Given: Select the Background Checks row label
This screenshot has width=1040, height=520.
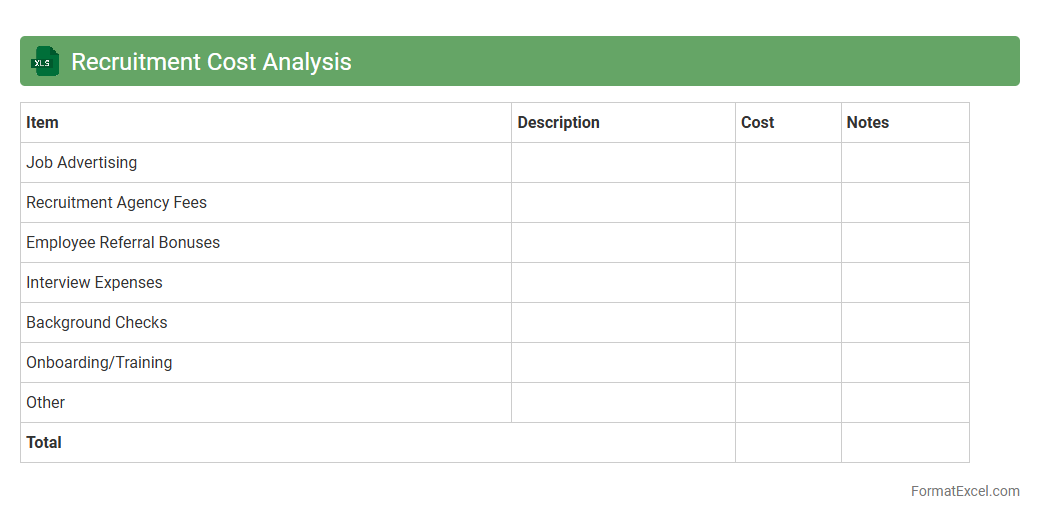Looking at the screenshot, I should point(97,322).
